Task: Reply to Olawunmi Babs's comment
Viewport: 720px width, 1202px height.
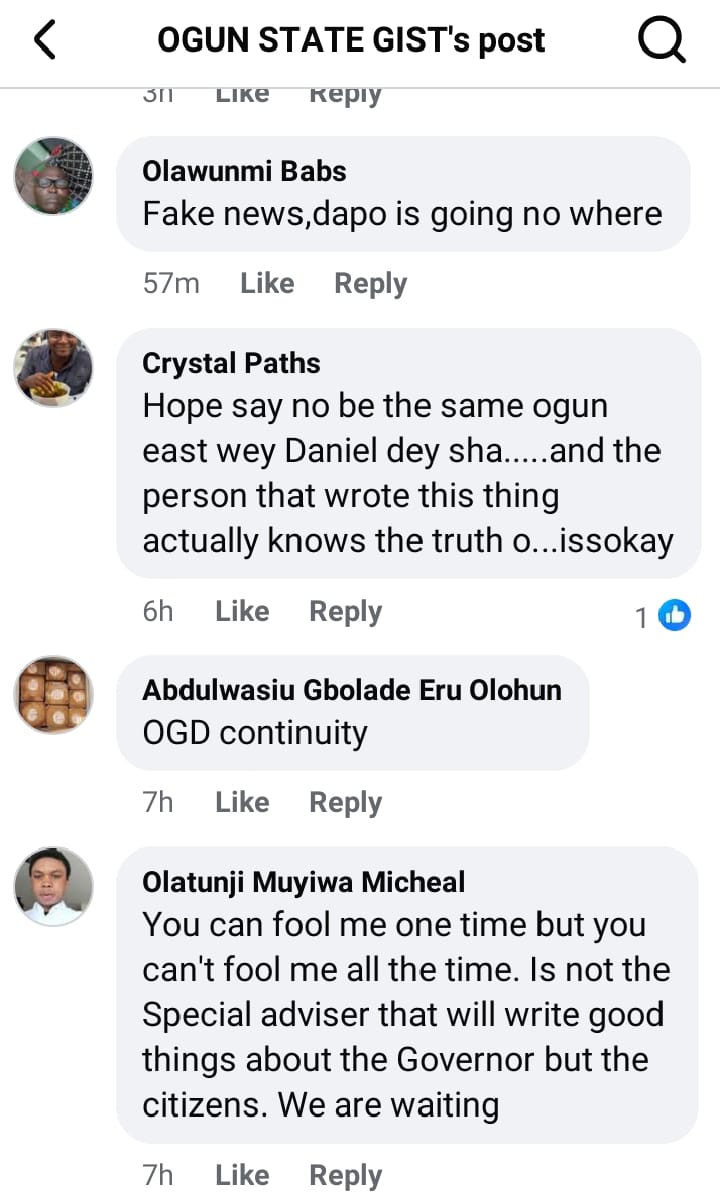Action: [370, 284]
